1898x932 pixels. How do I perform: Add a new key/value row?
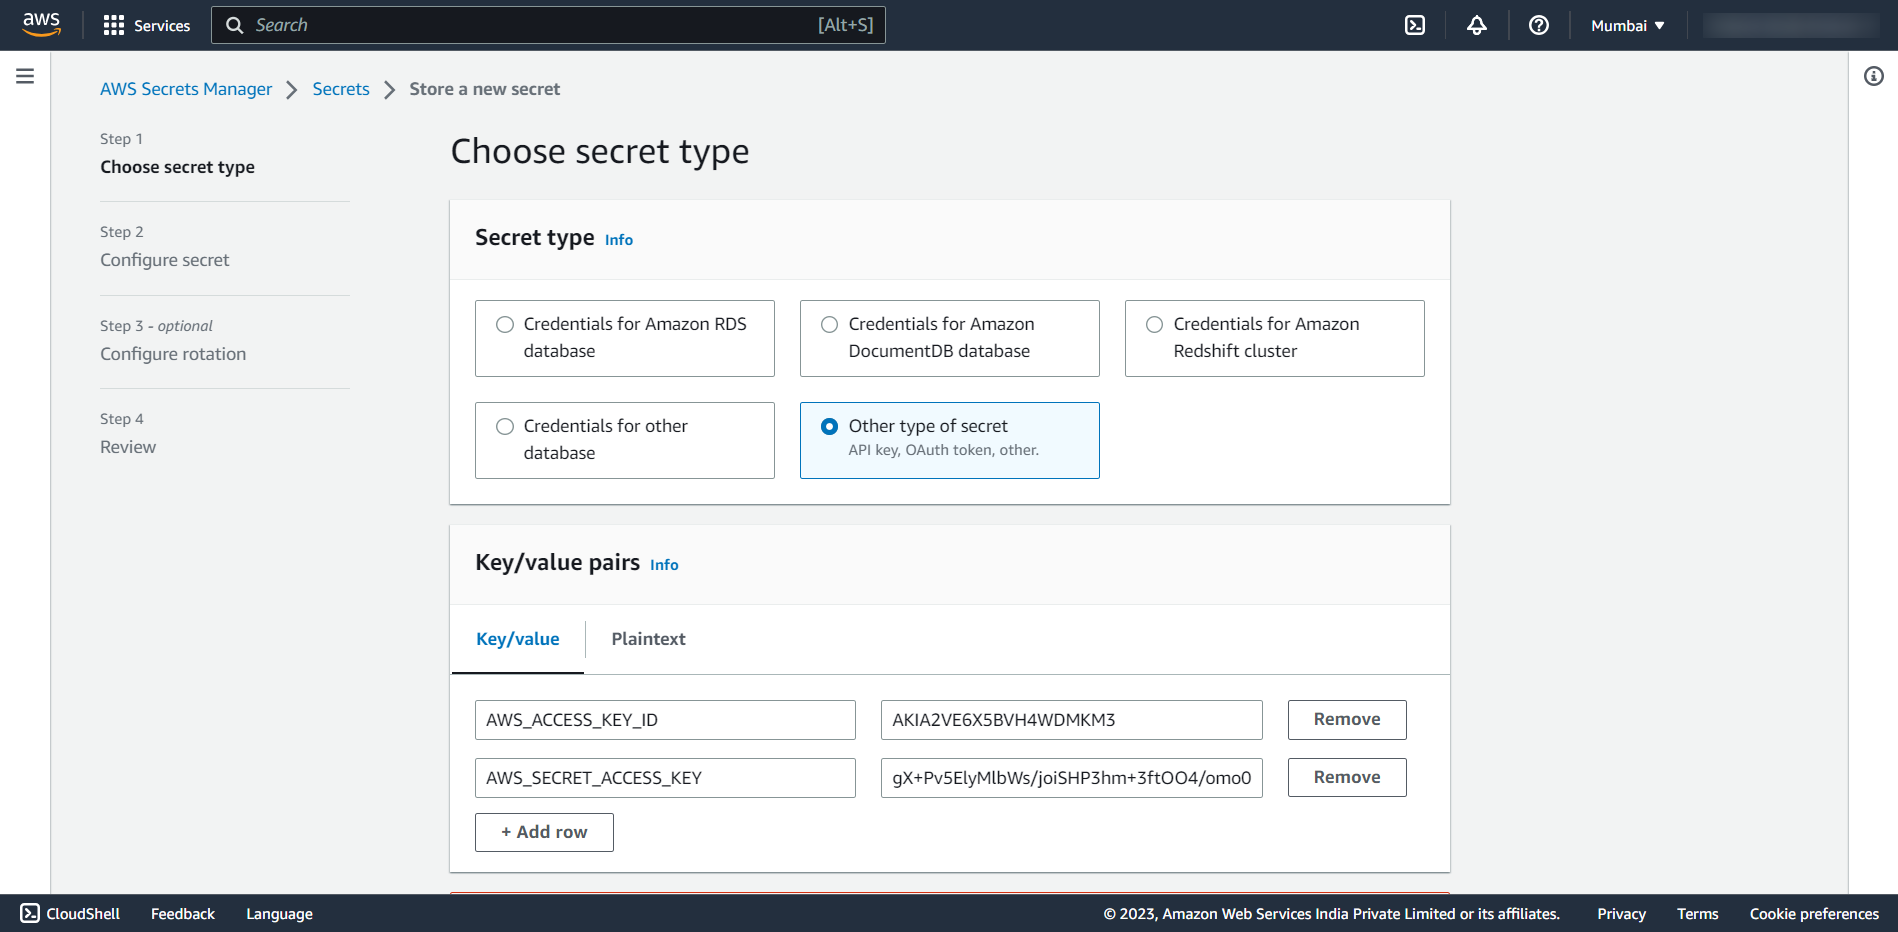544,832
